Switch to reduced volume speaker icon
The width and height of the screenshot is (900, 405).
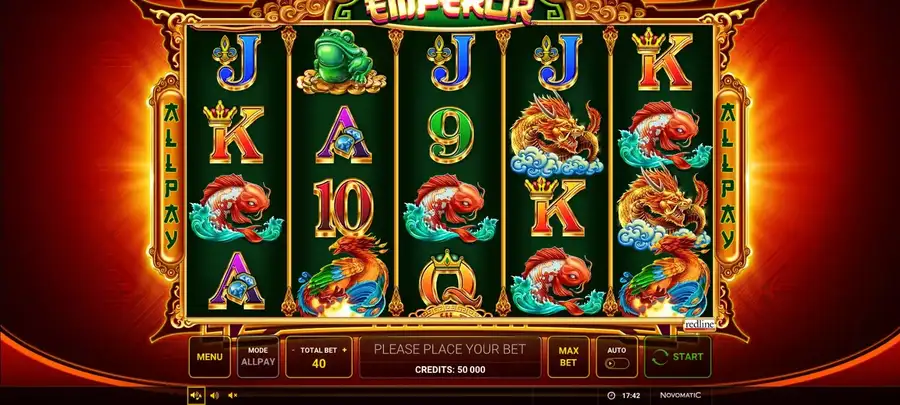click(214, 395)
